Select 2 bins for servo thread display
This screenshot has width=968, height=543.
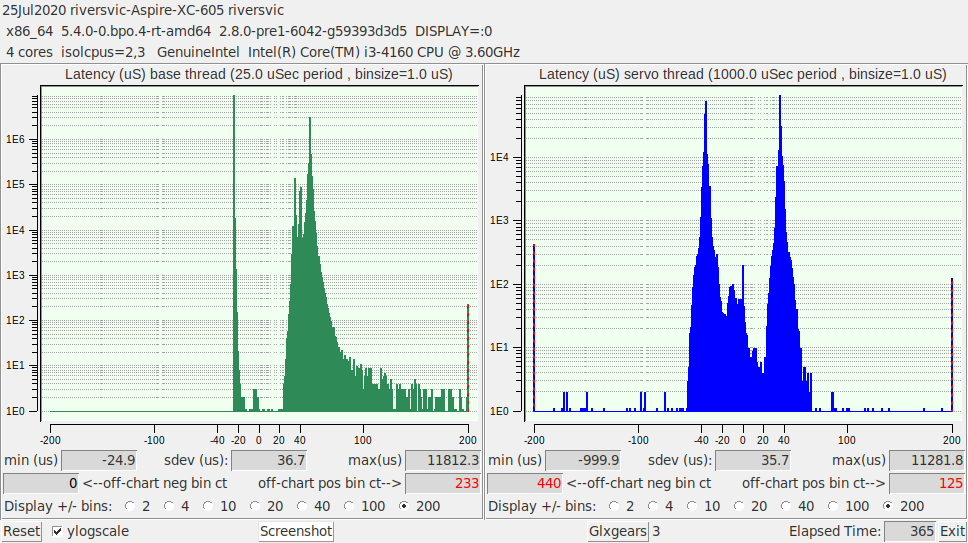click(614, 507)
